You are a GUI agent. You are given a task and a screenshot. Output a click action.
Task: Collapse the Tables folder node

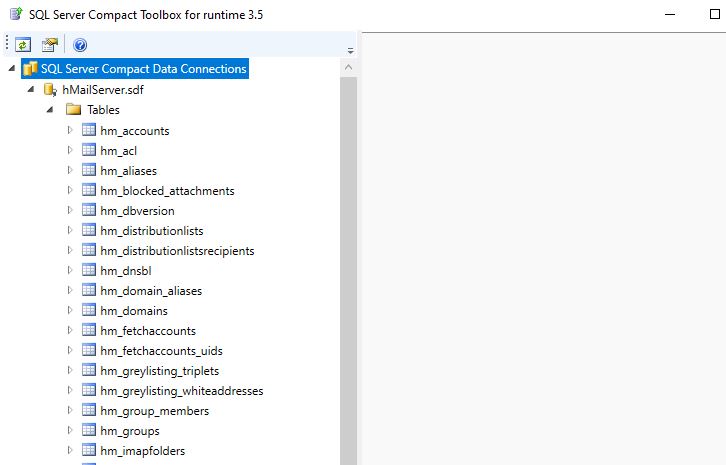50,109
